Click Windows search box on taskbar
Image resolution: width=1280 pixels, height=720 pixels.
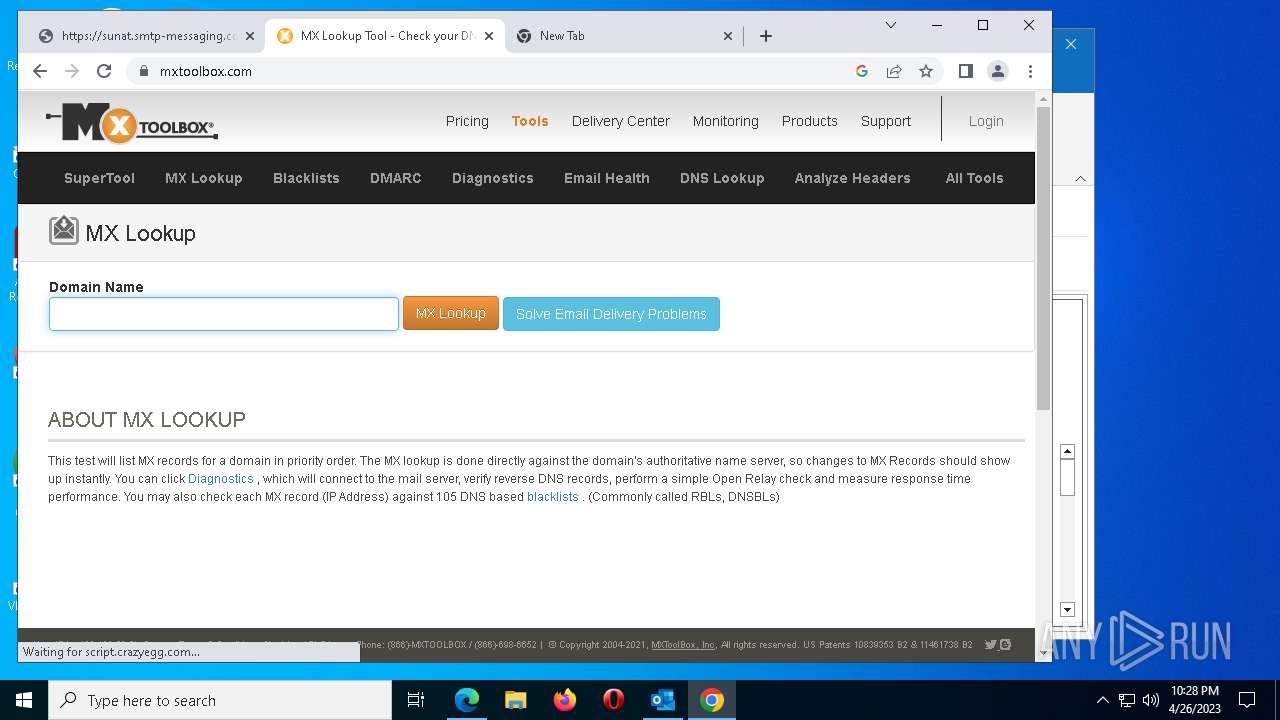220,700
